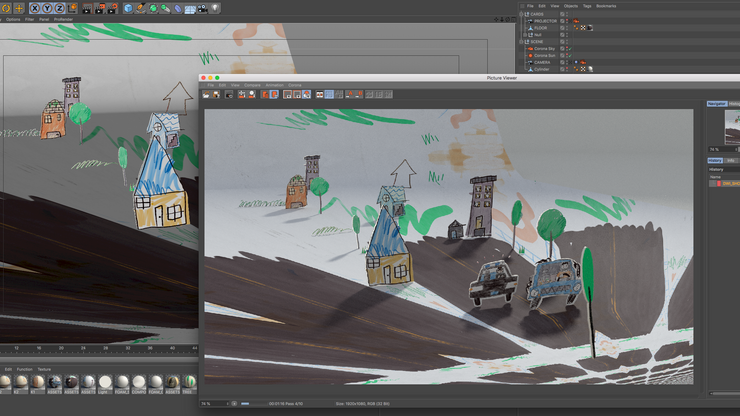Image resolution: width=740 pixels, height=416 pixels.
Task: Select the Light material swatch
Action: point(105,384)
